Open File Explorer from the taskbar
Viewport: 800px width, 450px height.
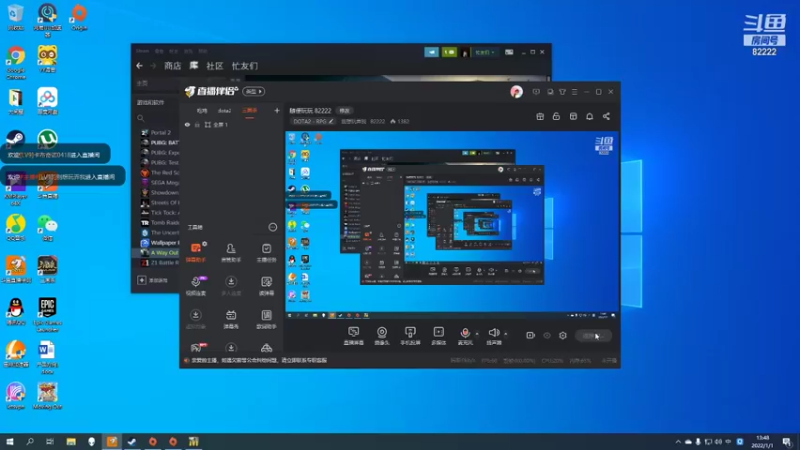pyautogui.click(x=71, y=441)
